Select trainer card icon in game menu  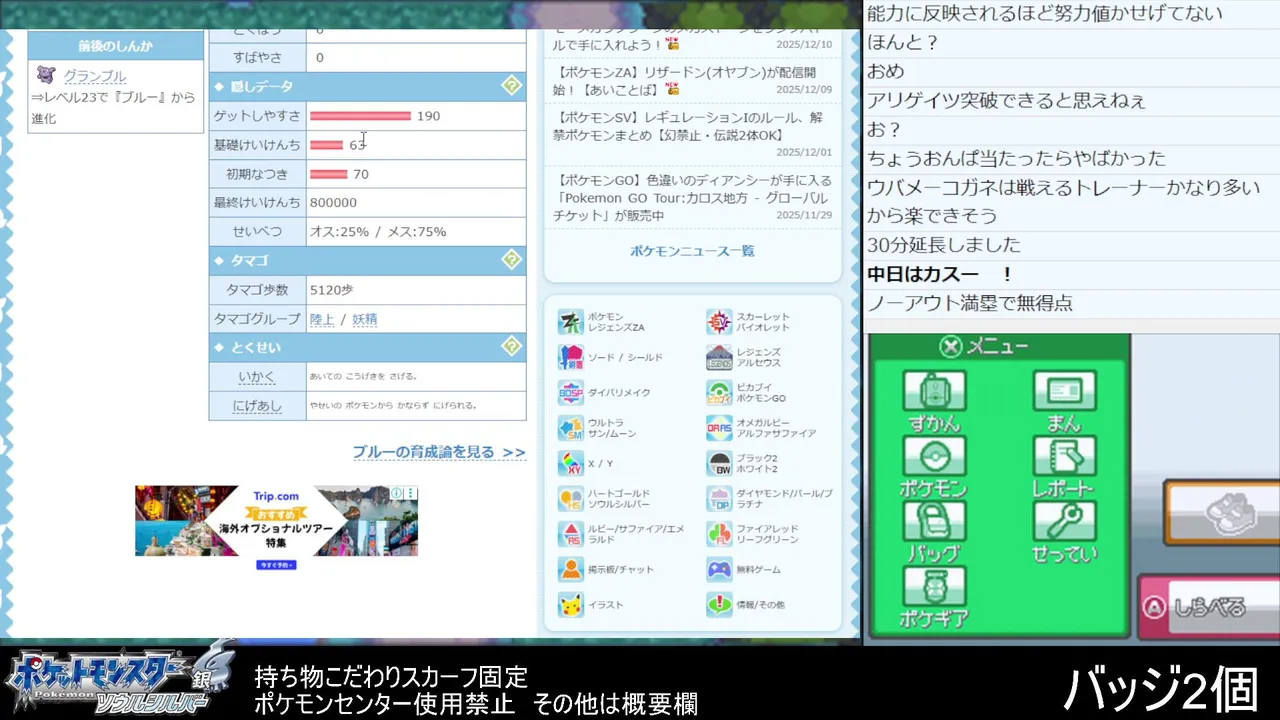pyautogui.click(x=1064, y=402)
